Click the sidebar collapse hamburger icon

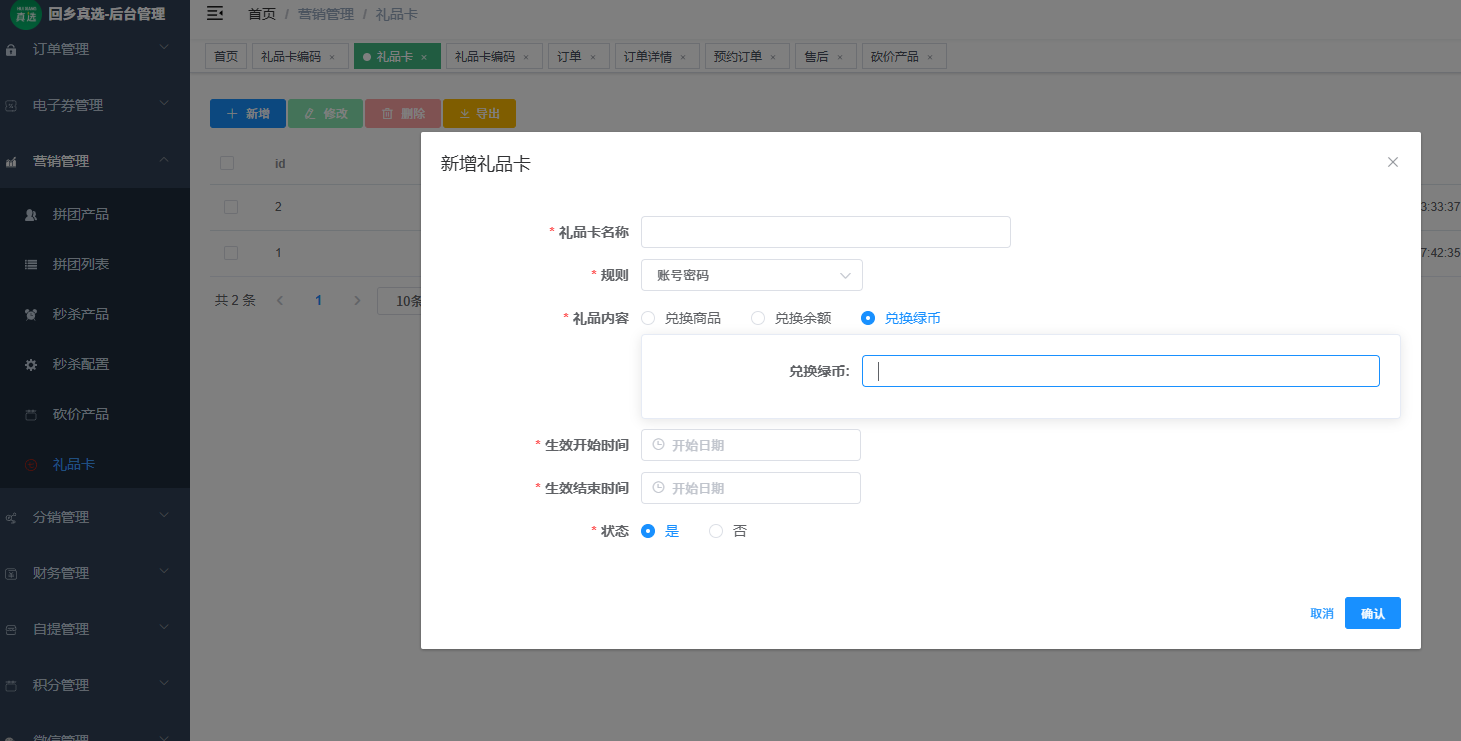[x=214, y=13]
